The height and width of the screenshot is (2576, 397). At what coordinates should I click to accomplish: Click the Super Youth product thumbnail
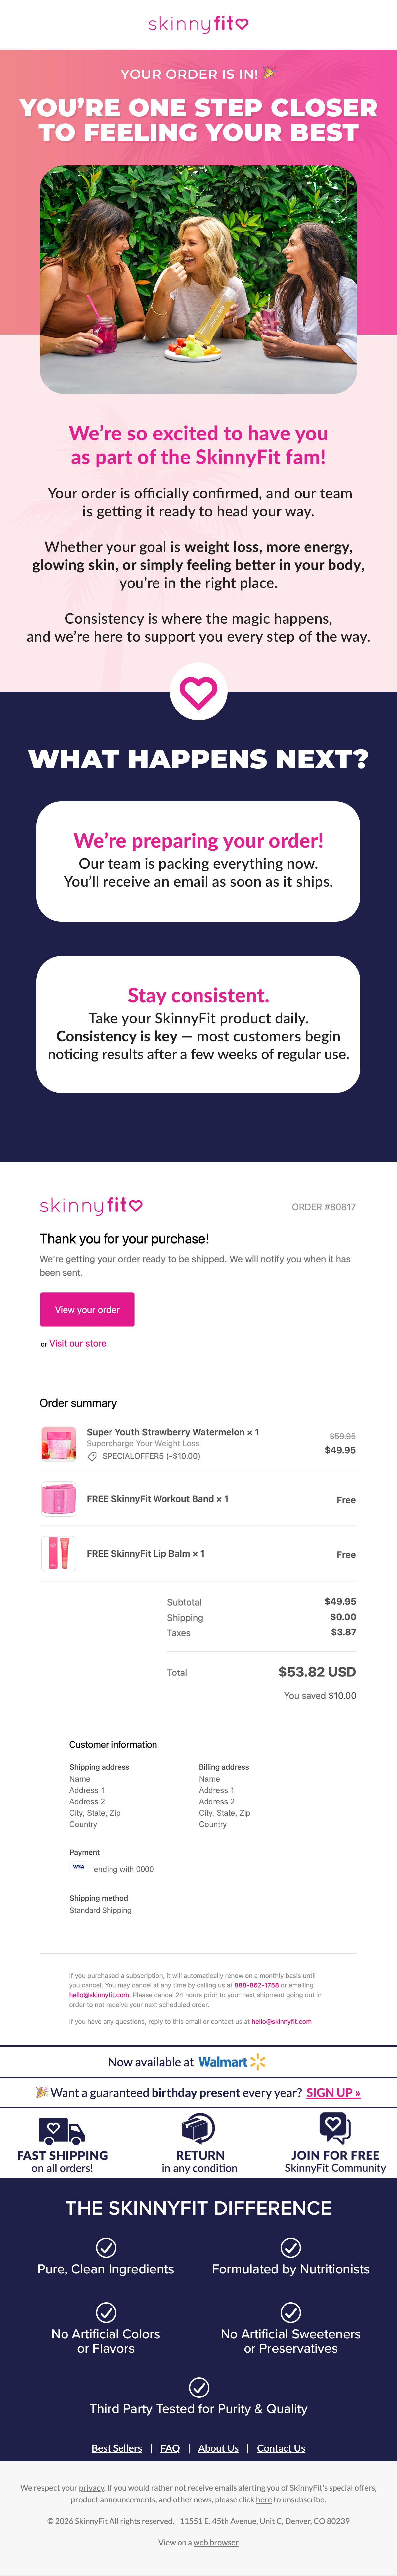(x=59, y=1444)
